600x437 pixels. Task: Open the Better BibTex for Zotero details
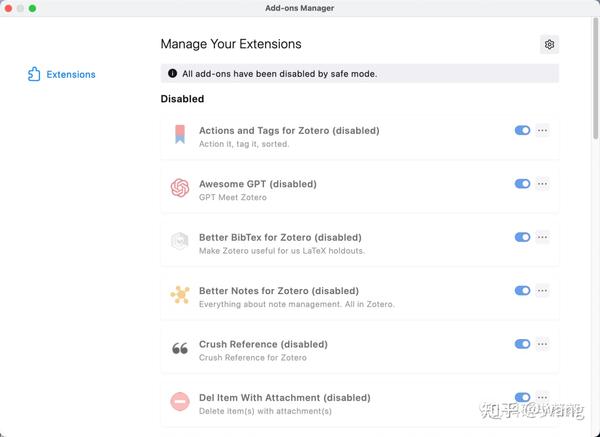pos(280,237)
